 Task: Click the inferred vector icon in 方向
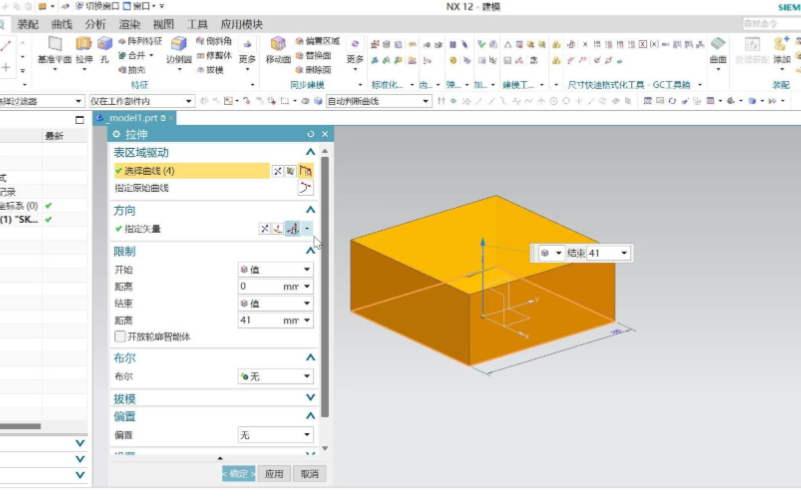coord(293,229)
